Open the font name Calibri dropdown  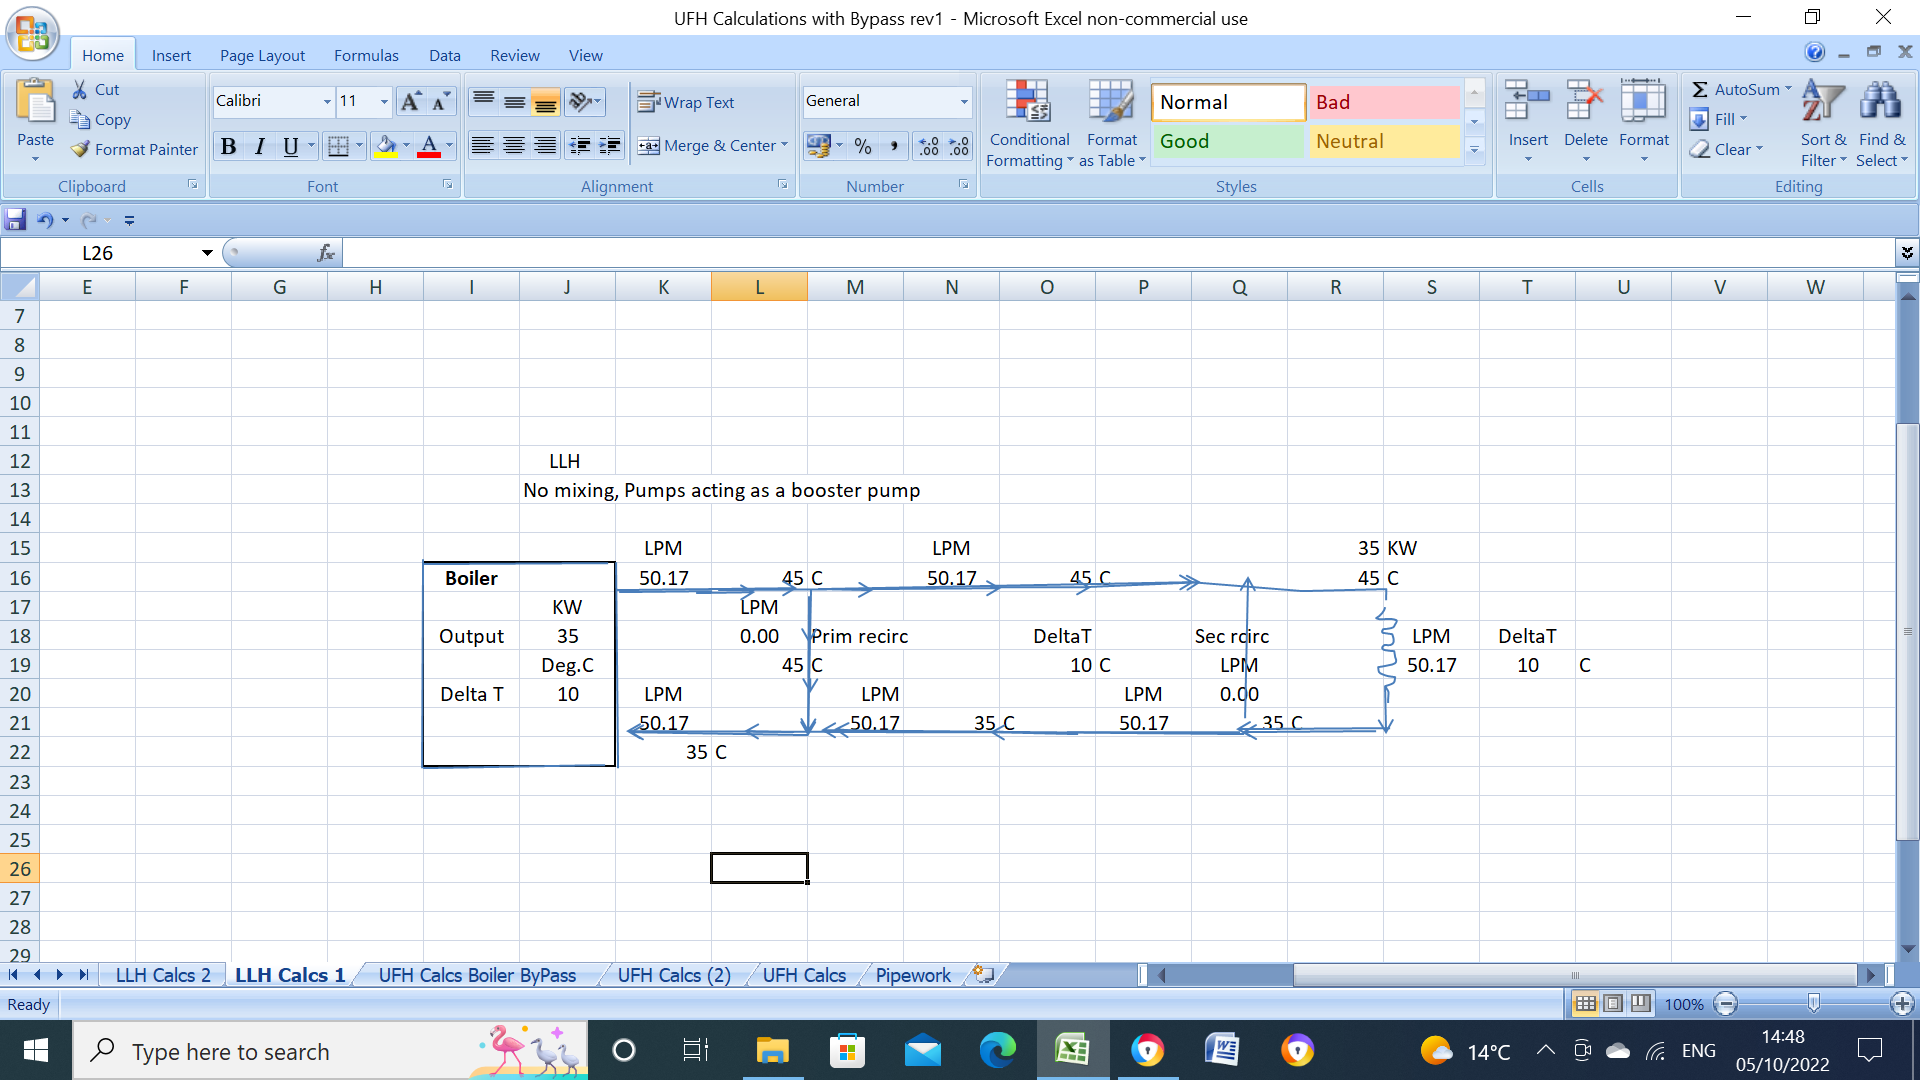(327, 101)
